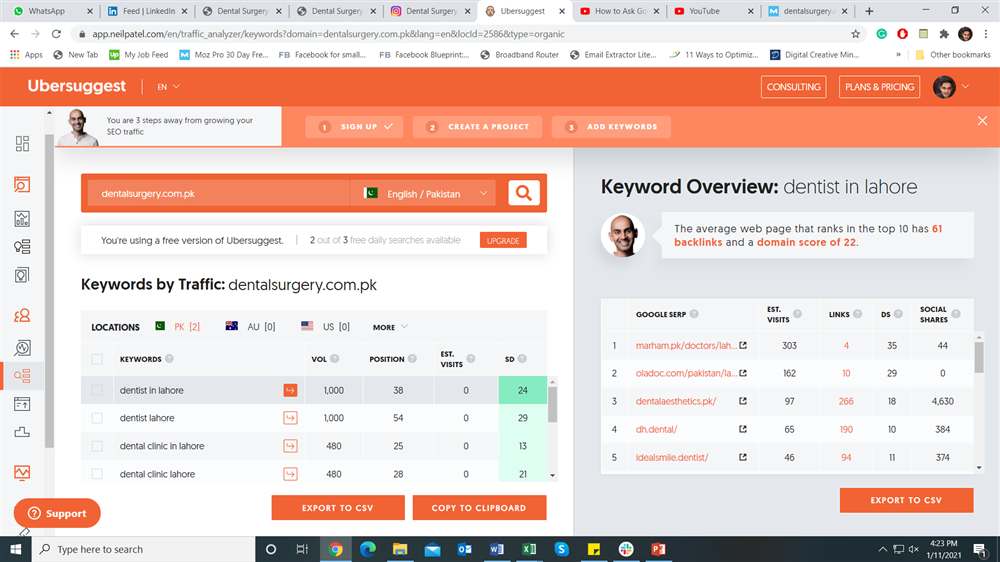This screenshot has width=1000, height=562.
Task: Click the SD column info icon
Action: pos(522,359)
